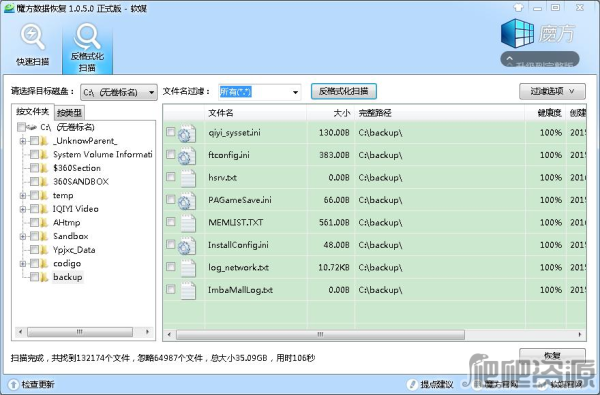Check the qiyi_sysset.ini file checkbox

pos(171,132)
